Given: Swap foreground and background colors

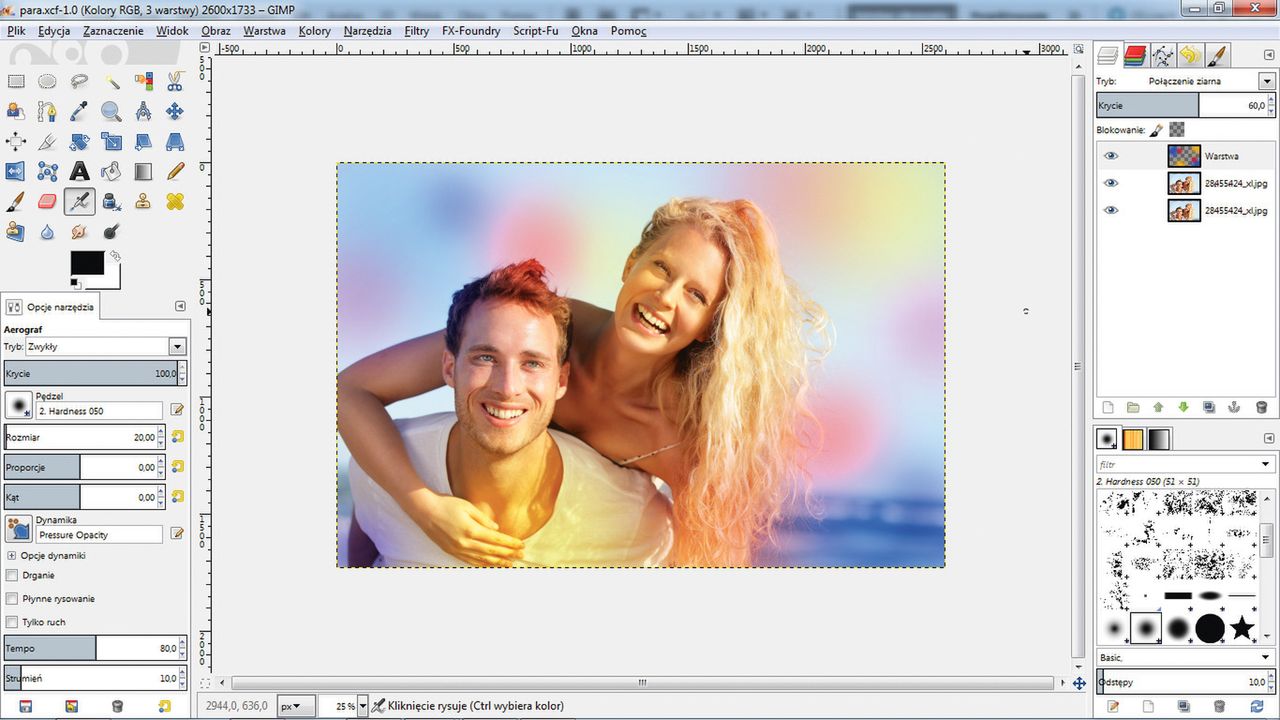Looking at the screenshot, I should coord(115,256).
